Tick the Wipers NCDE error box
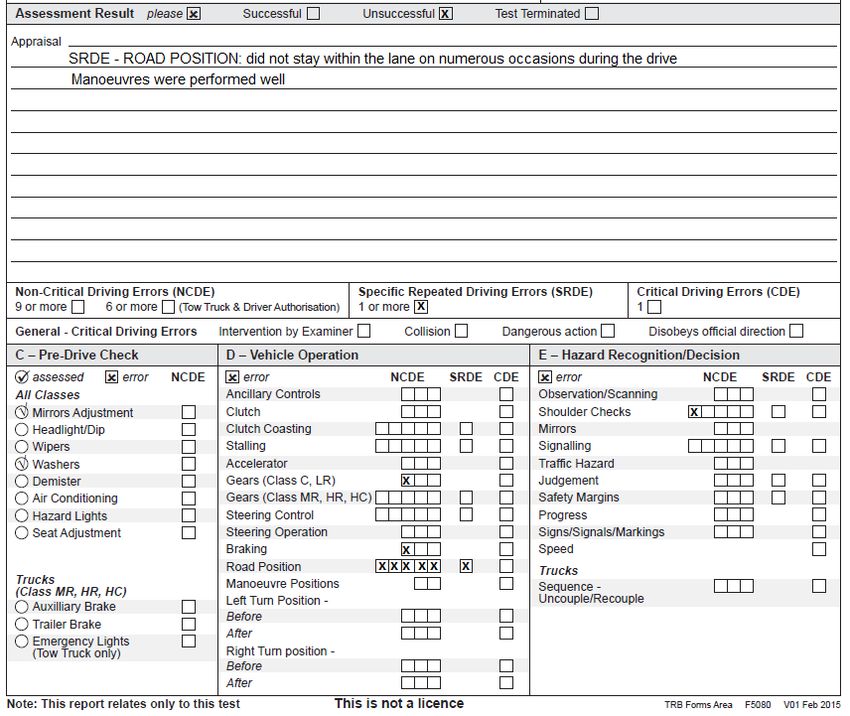The image size is (850, 716). point(189,447)
